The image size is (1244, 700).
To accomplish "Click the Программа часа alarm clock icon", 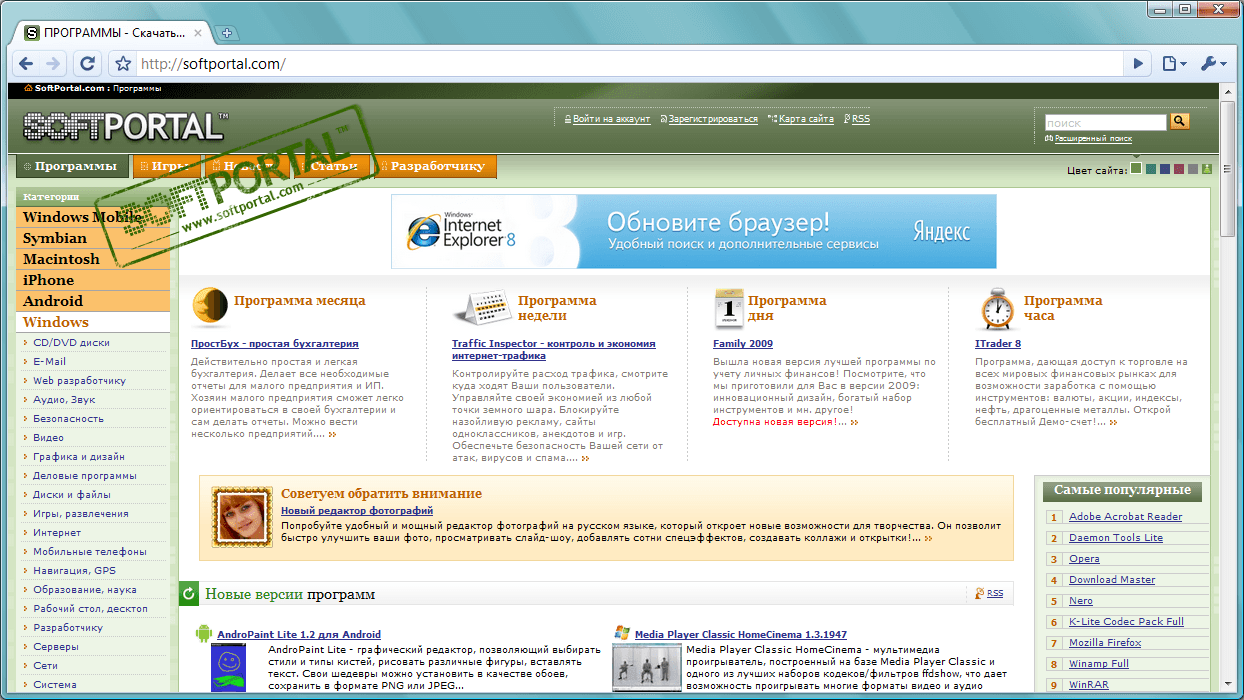I will pos(997,309).
